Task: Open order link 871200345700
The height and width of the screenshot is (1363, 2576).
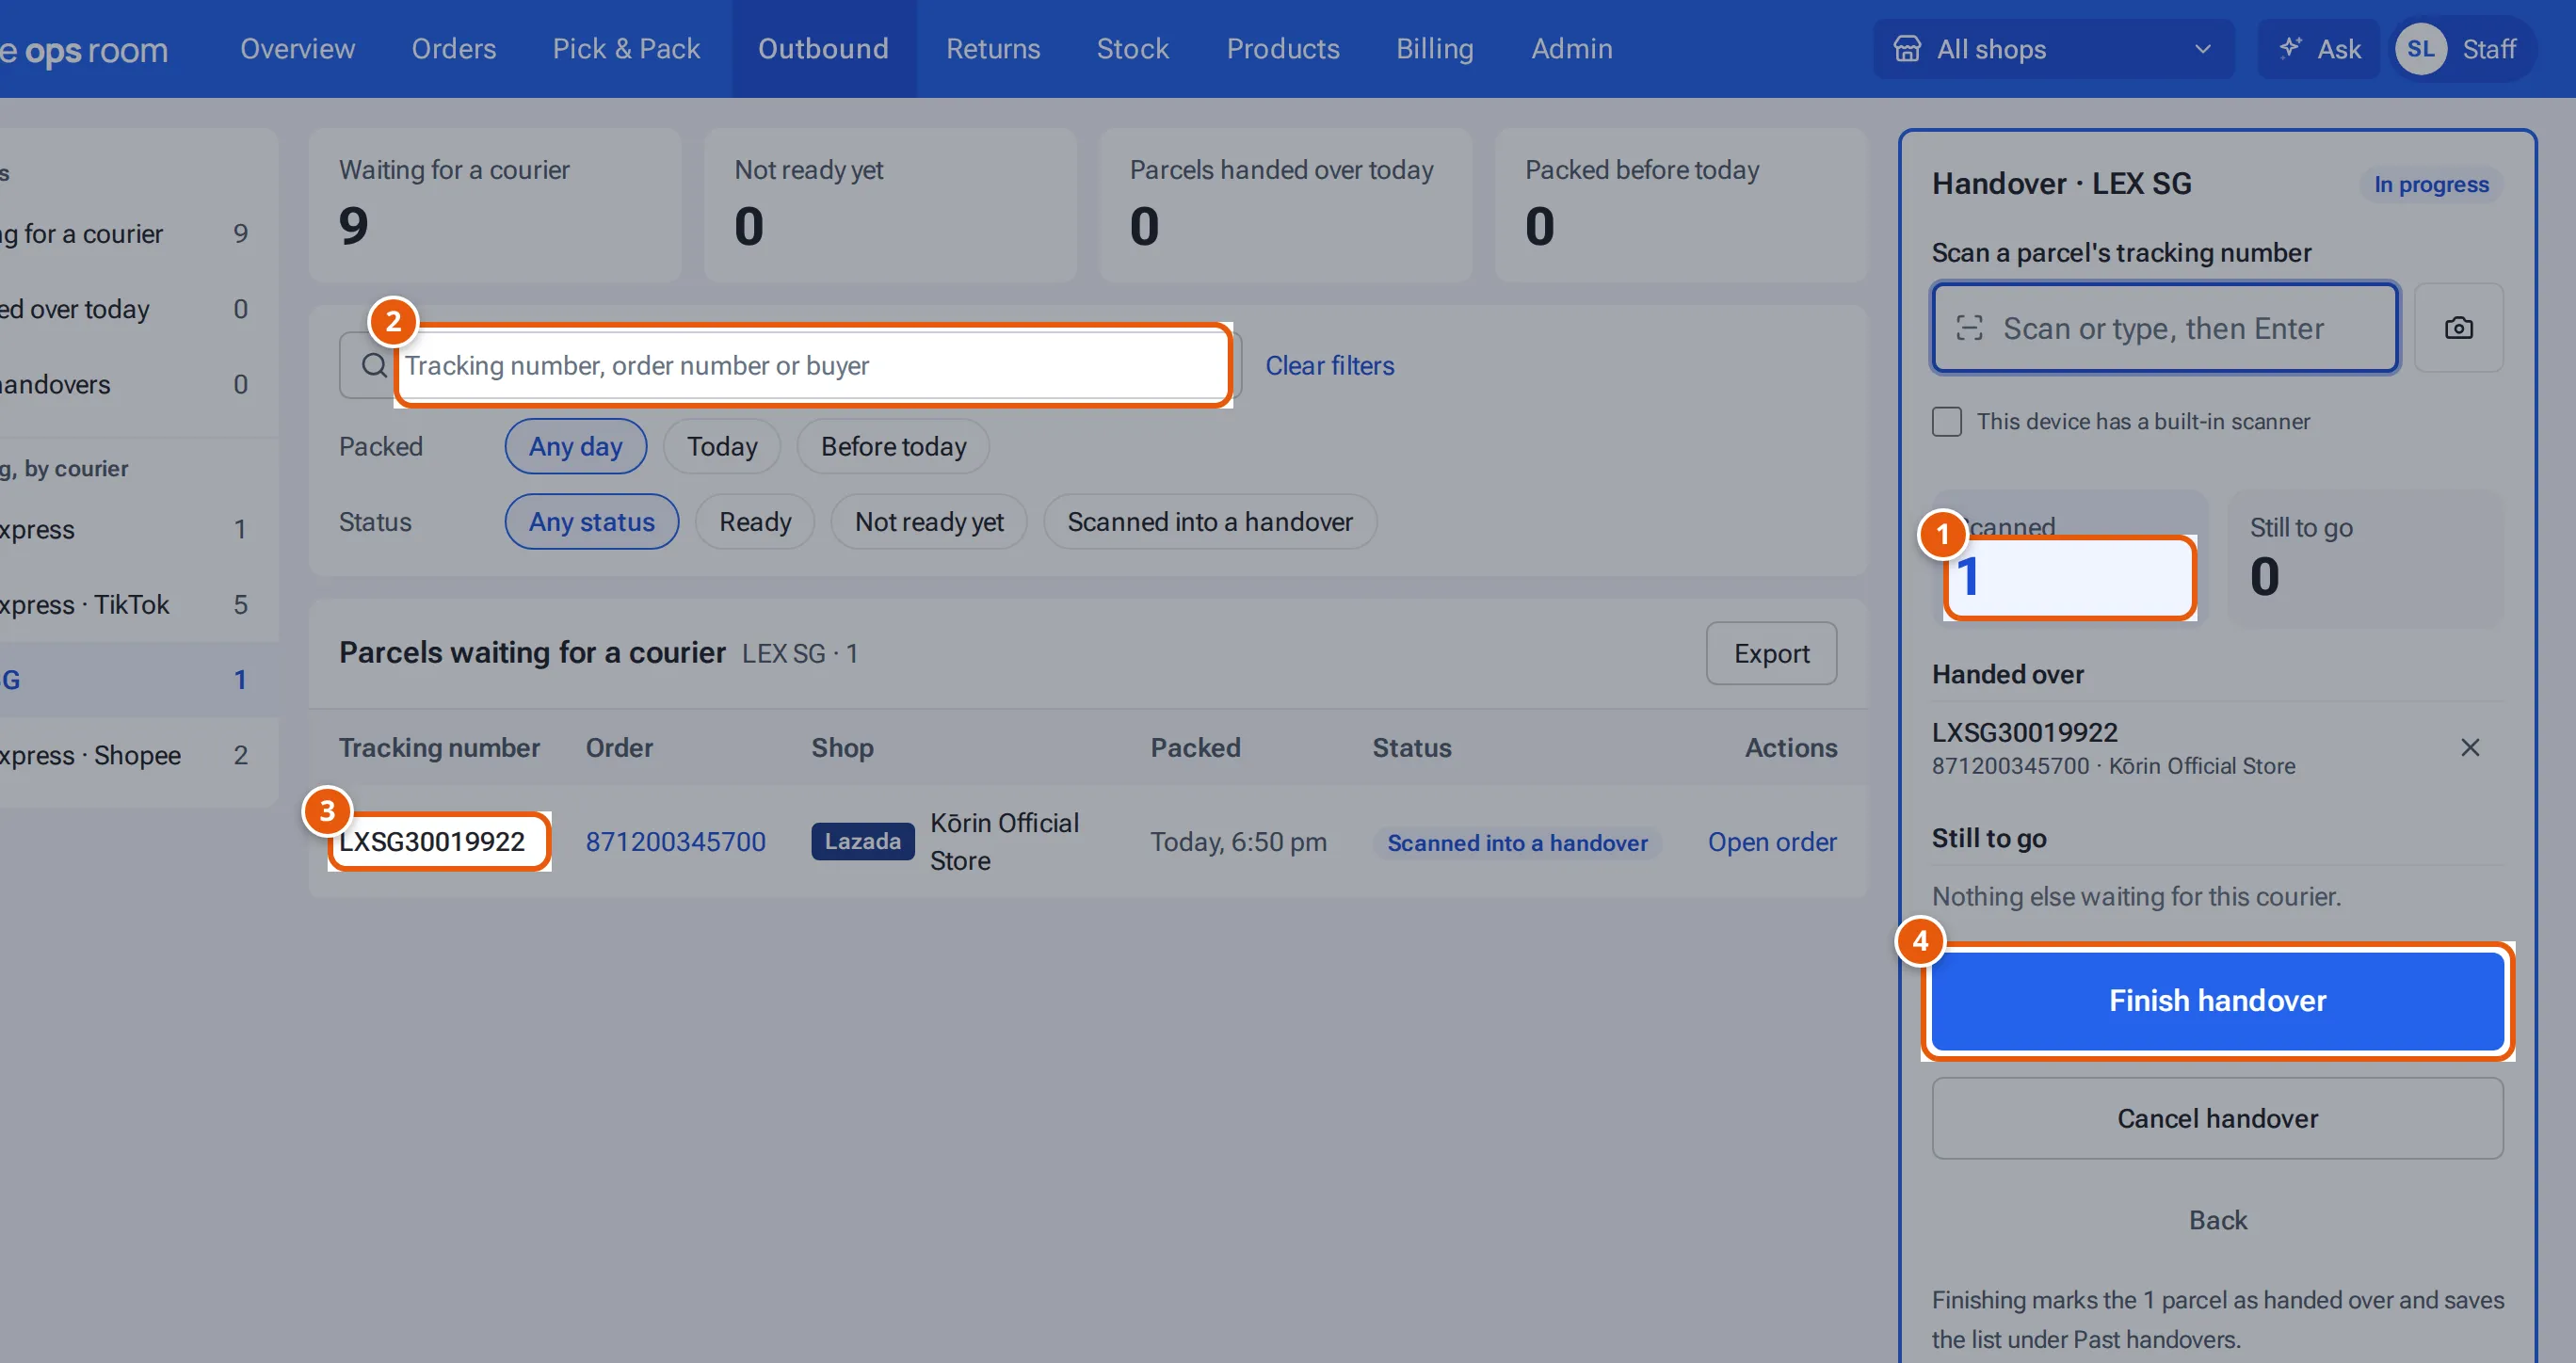Action: [675, 841]
